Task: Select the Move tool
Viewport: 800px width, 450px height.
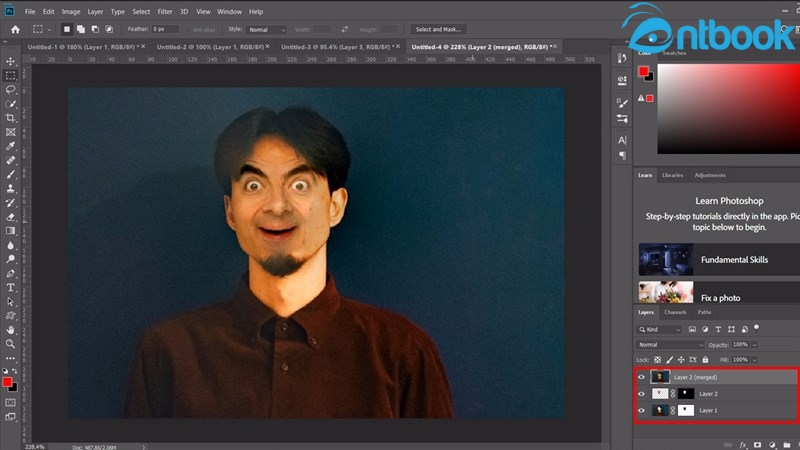Action: (10, 61)
